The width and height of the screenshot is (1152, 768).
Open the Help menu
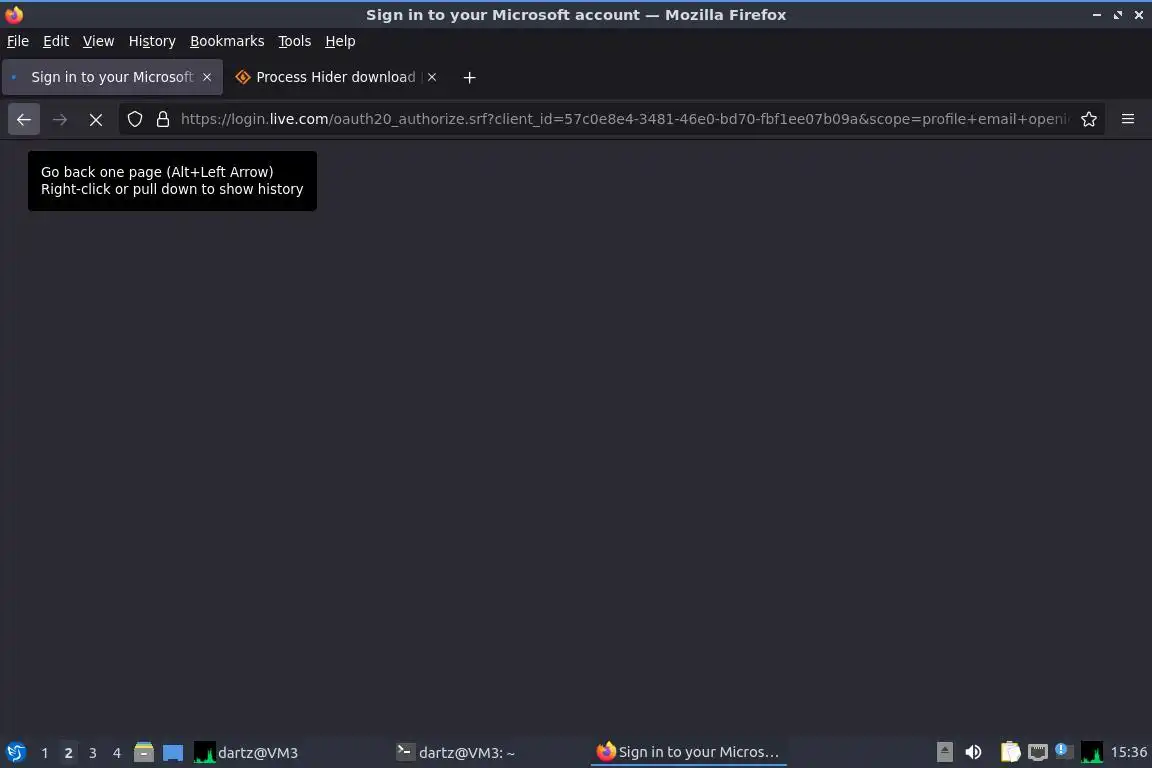[340, 41]
